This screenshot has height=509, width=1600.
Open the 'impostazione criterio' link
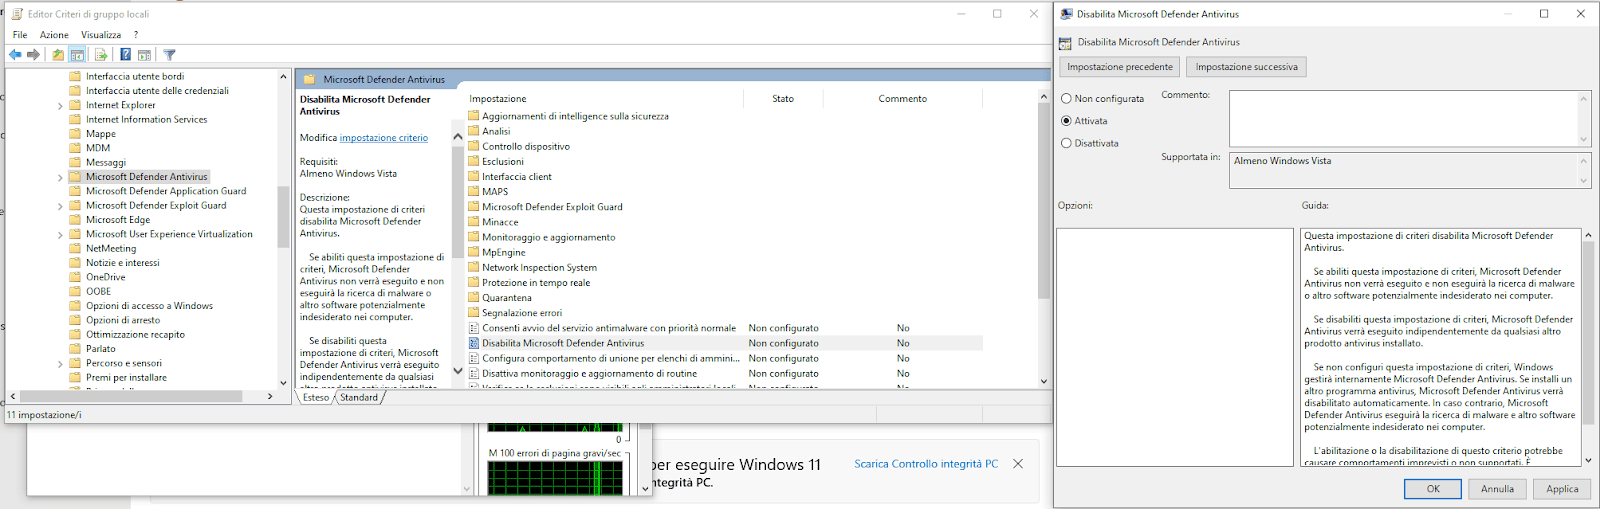click(x=383, y=138)
